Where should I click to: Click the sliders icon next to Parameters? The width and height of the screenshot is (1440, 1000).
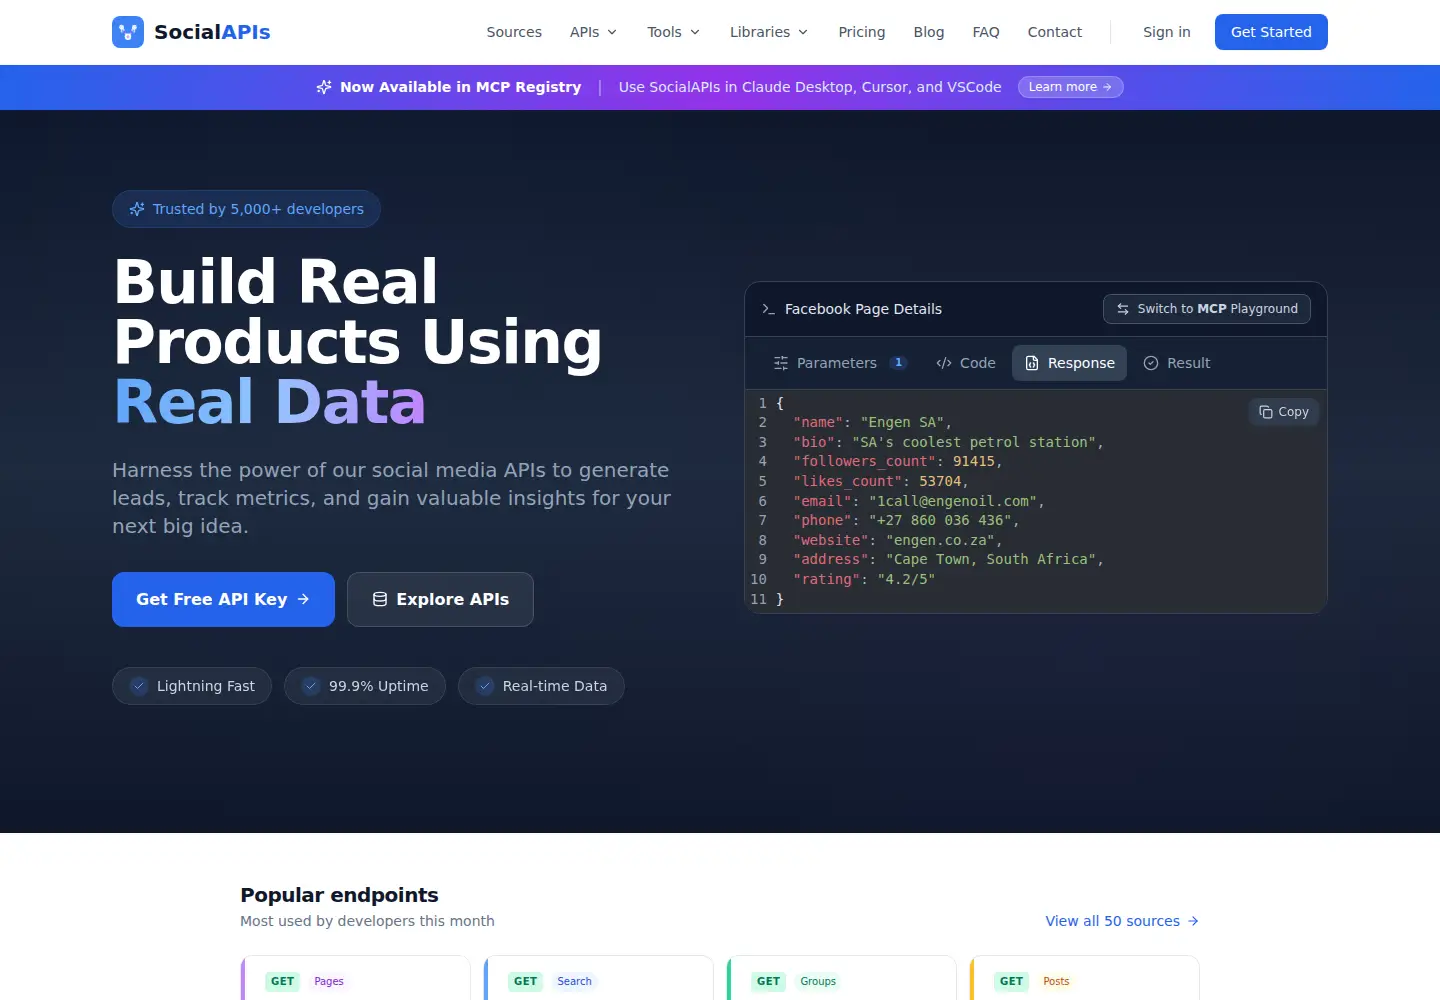pos(781,363)
